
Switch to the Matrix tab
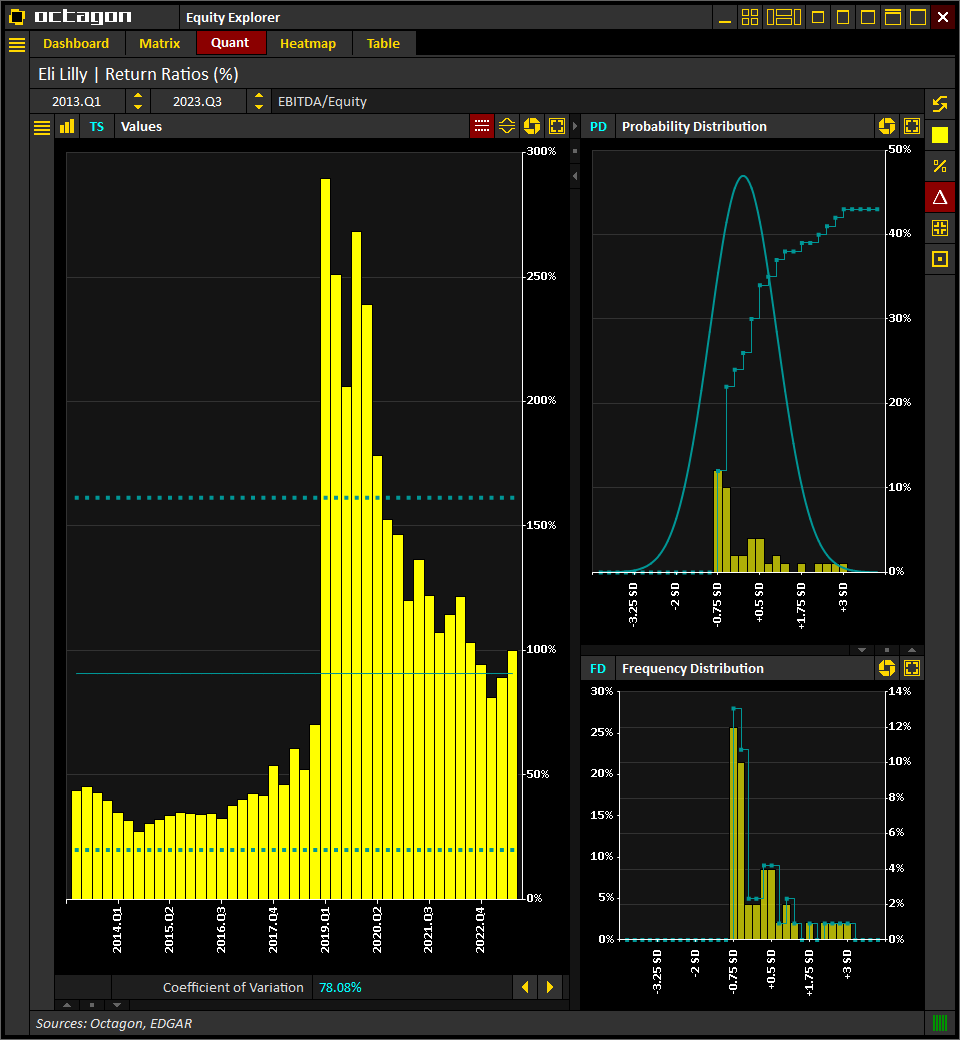point(159,44)
